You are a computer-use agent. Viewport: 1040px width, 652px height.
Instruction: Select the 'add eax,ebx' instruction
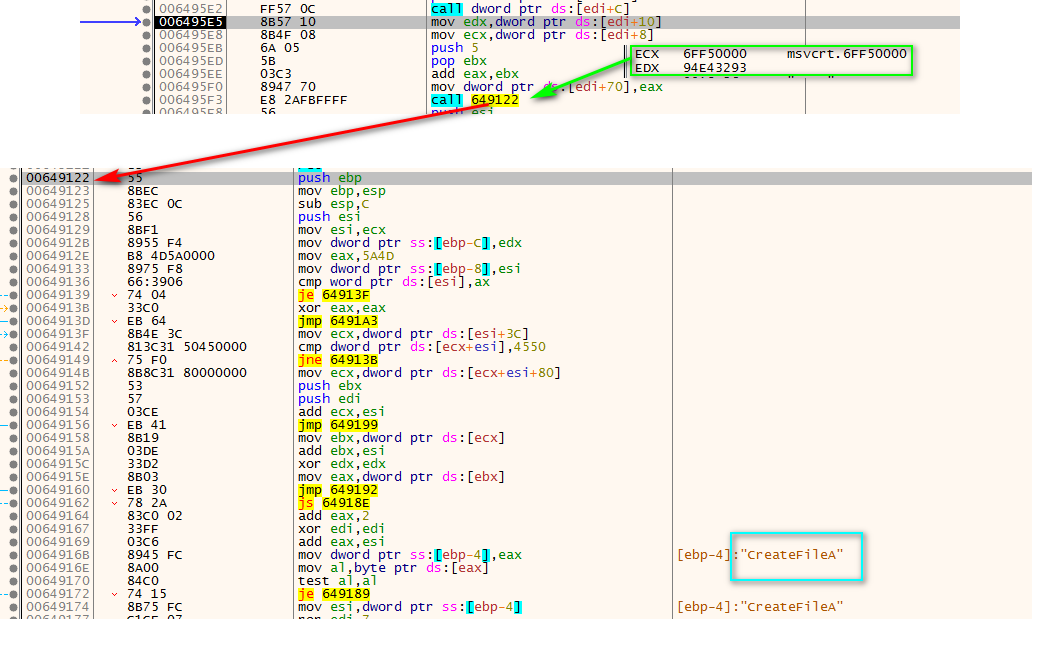475,74
